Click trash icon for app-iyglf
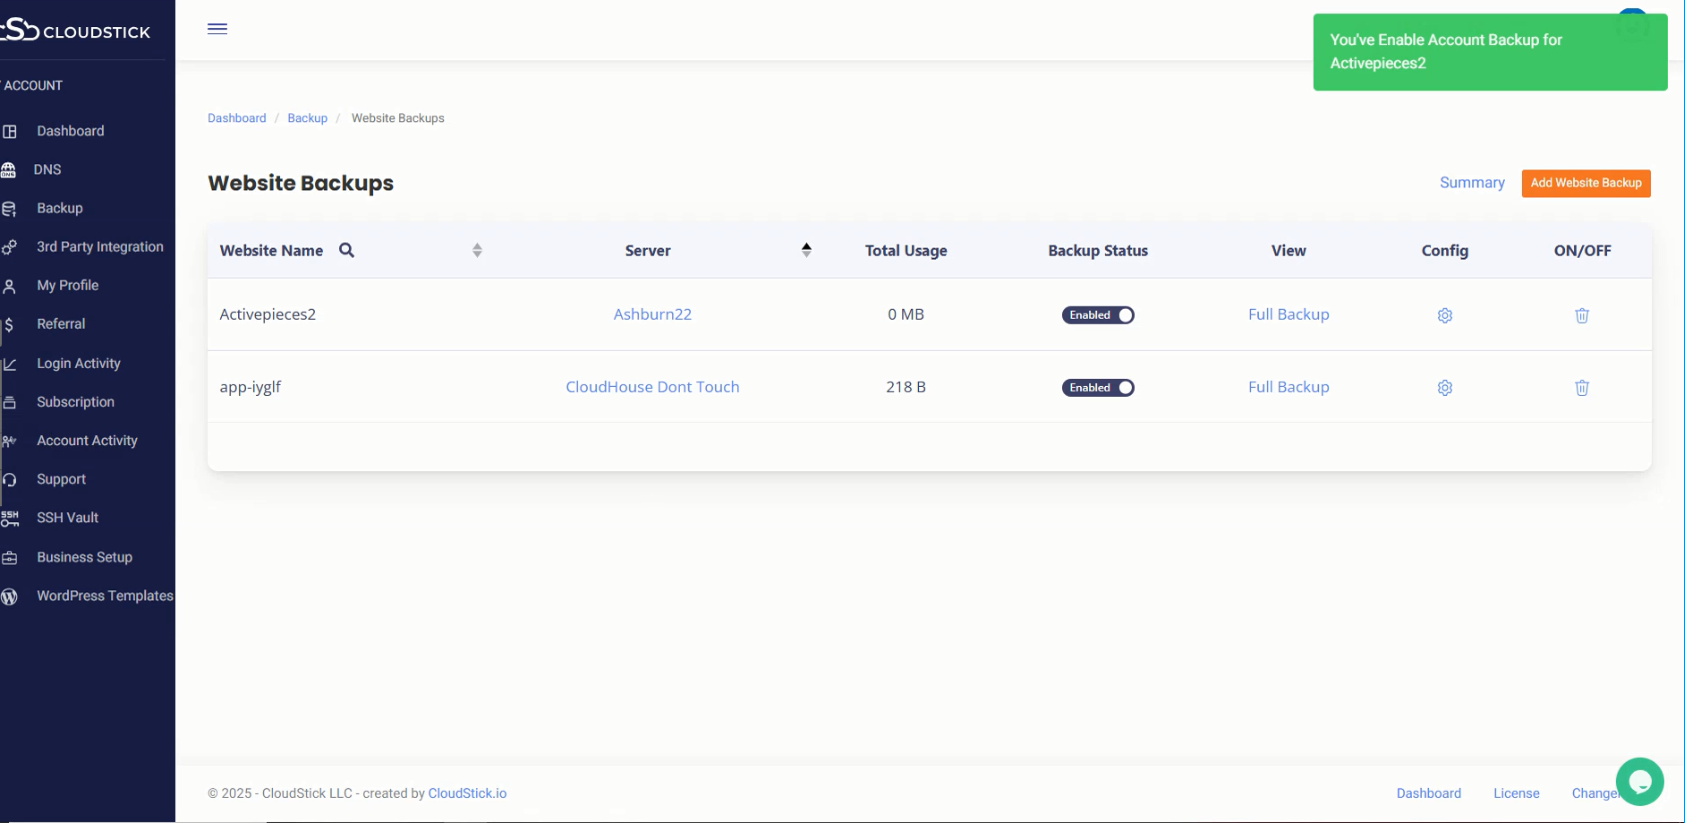The image size is (1685, 823). pyautogui.click(x=1581, y=388)
